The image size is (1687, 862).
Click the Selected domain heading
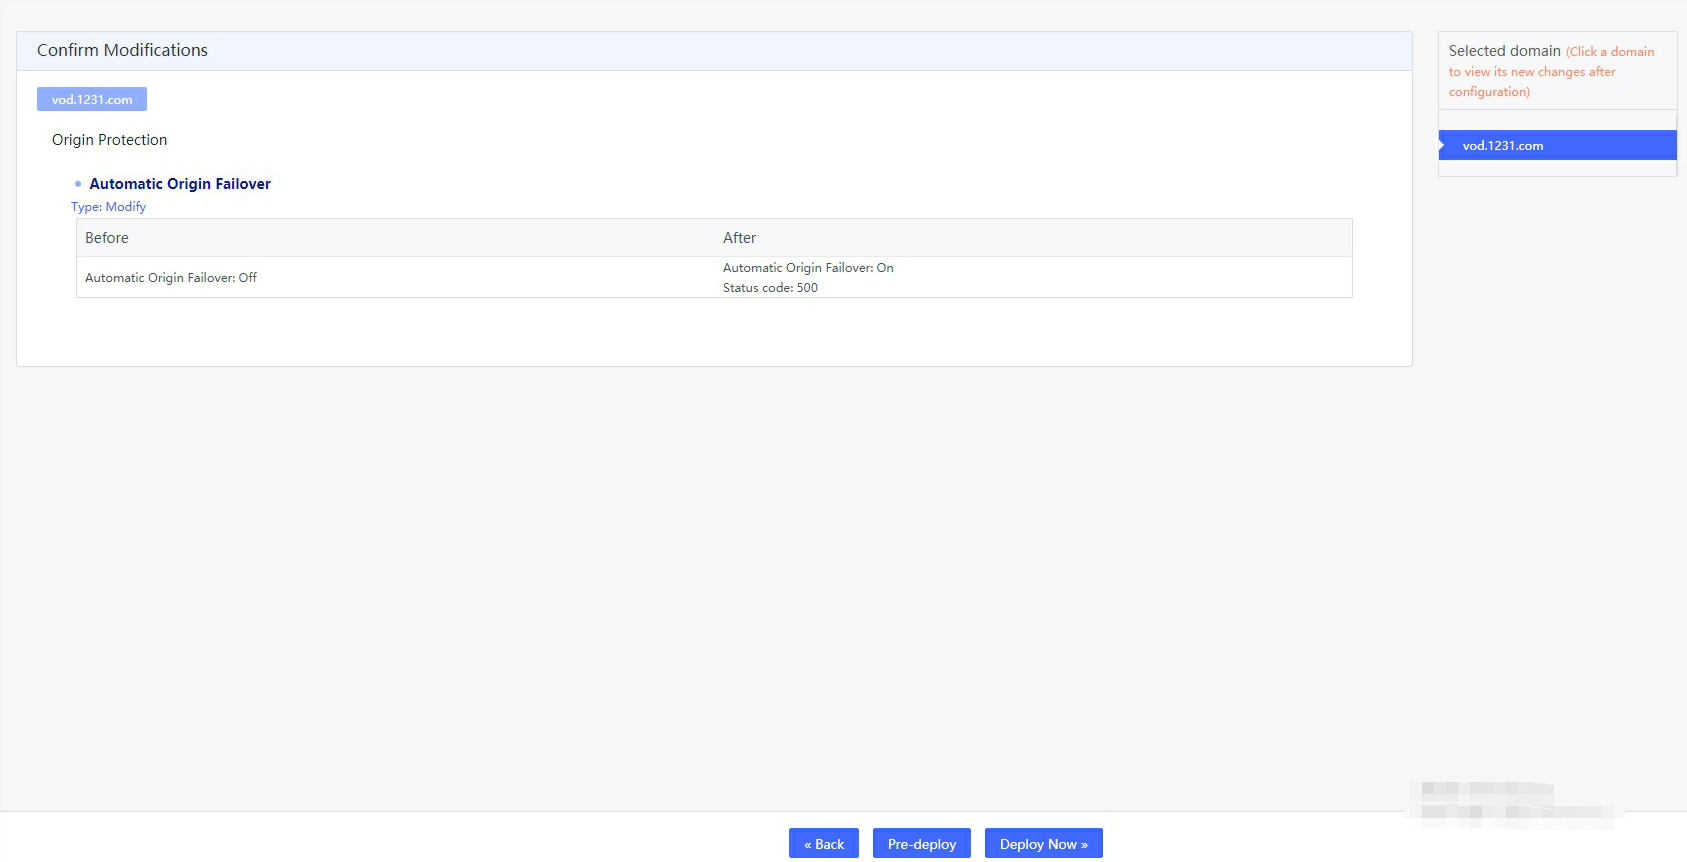click(1504, 51)
